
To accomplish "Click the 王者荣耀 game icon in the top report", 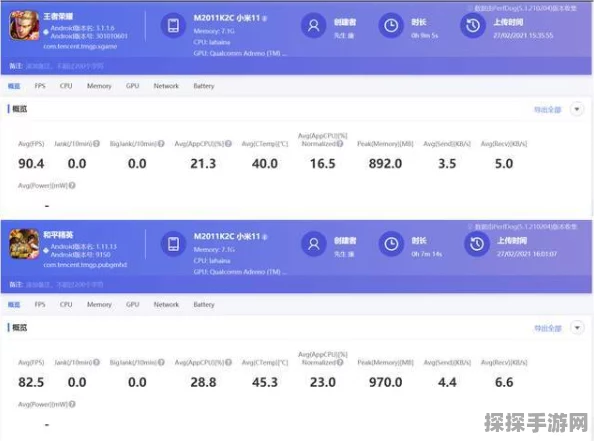I will pos(24,25).
